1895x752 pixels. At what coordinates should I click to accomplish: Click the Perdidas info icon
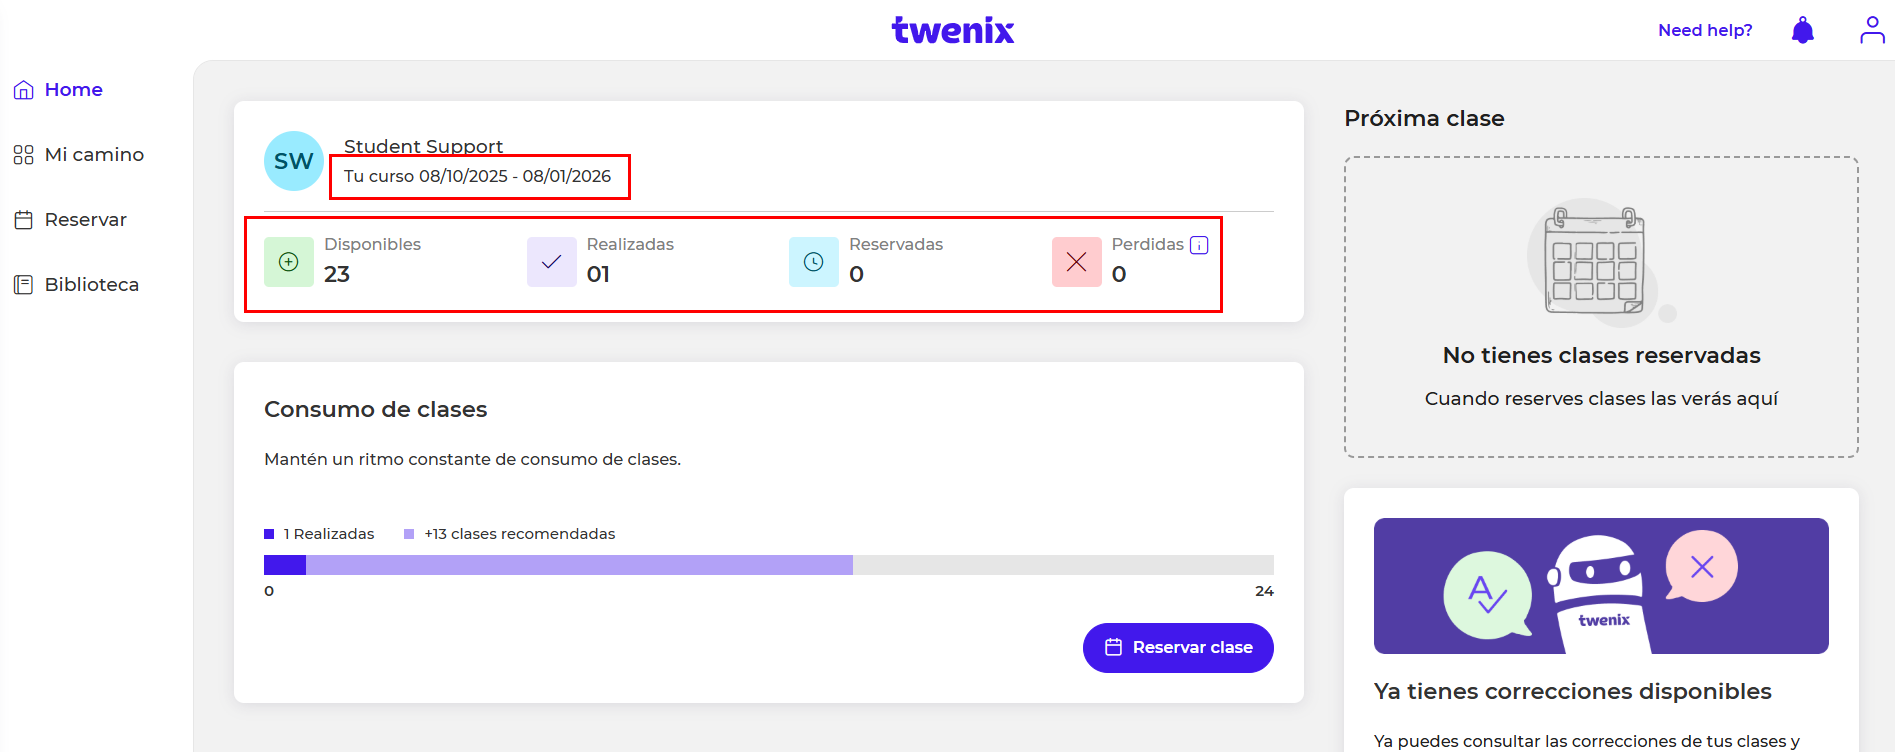[x=1199, y=245]
